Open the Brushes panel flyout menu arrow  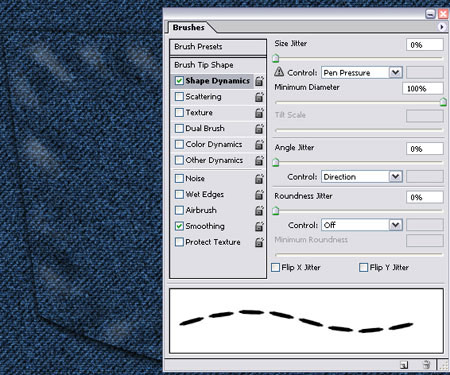point(442,27)
